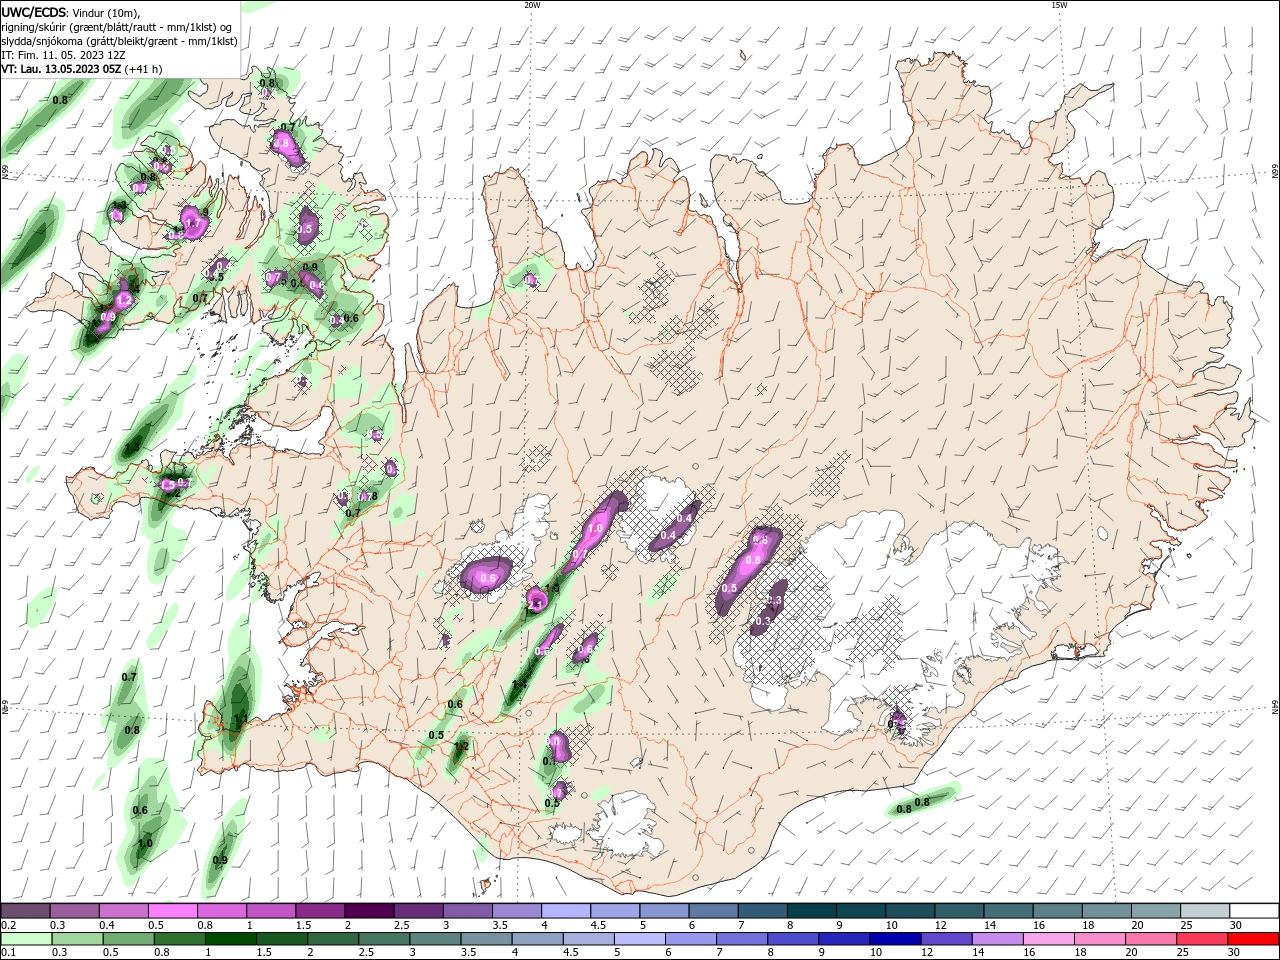Click the rain band off the southeast coast

pyautogui.click(x=923, y=800)
